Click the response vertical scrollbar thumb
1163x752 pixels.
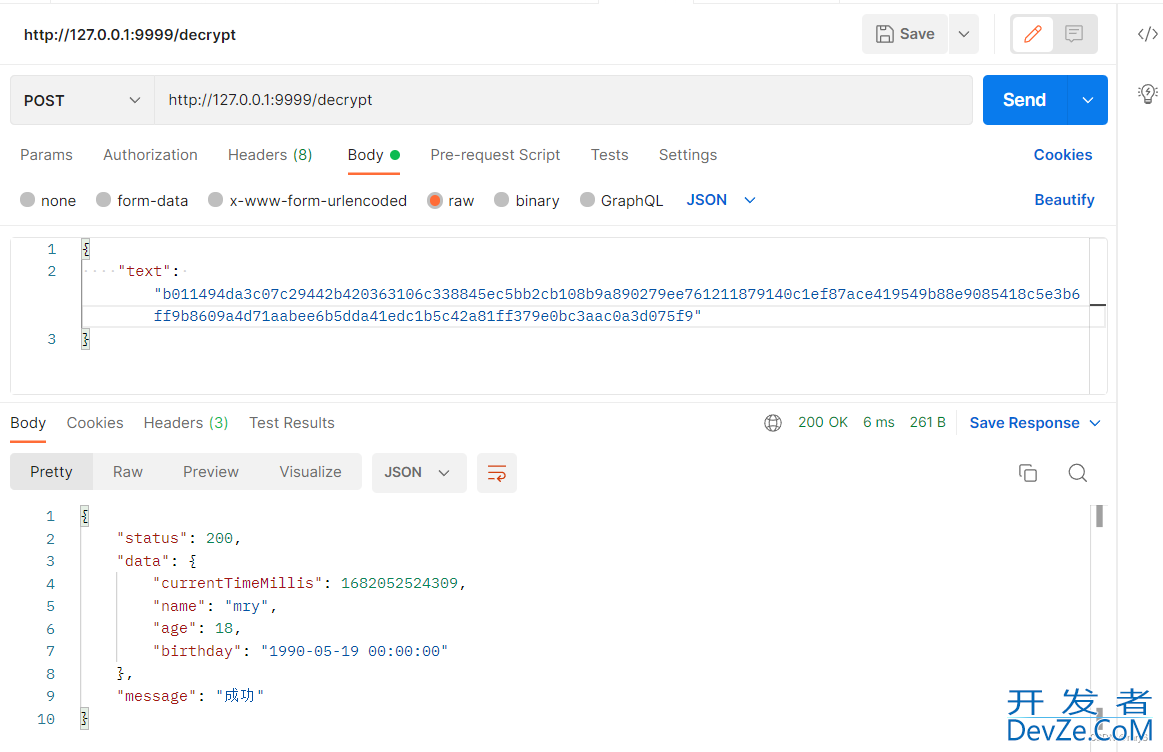[1099, 516]
